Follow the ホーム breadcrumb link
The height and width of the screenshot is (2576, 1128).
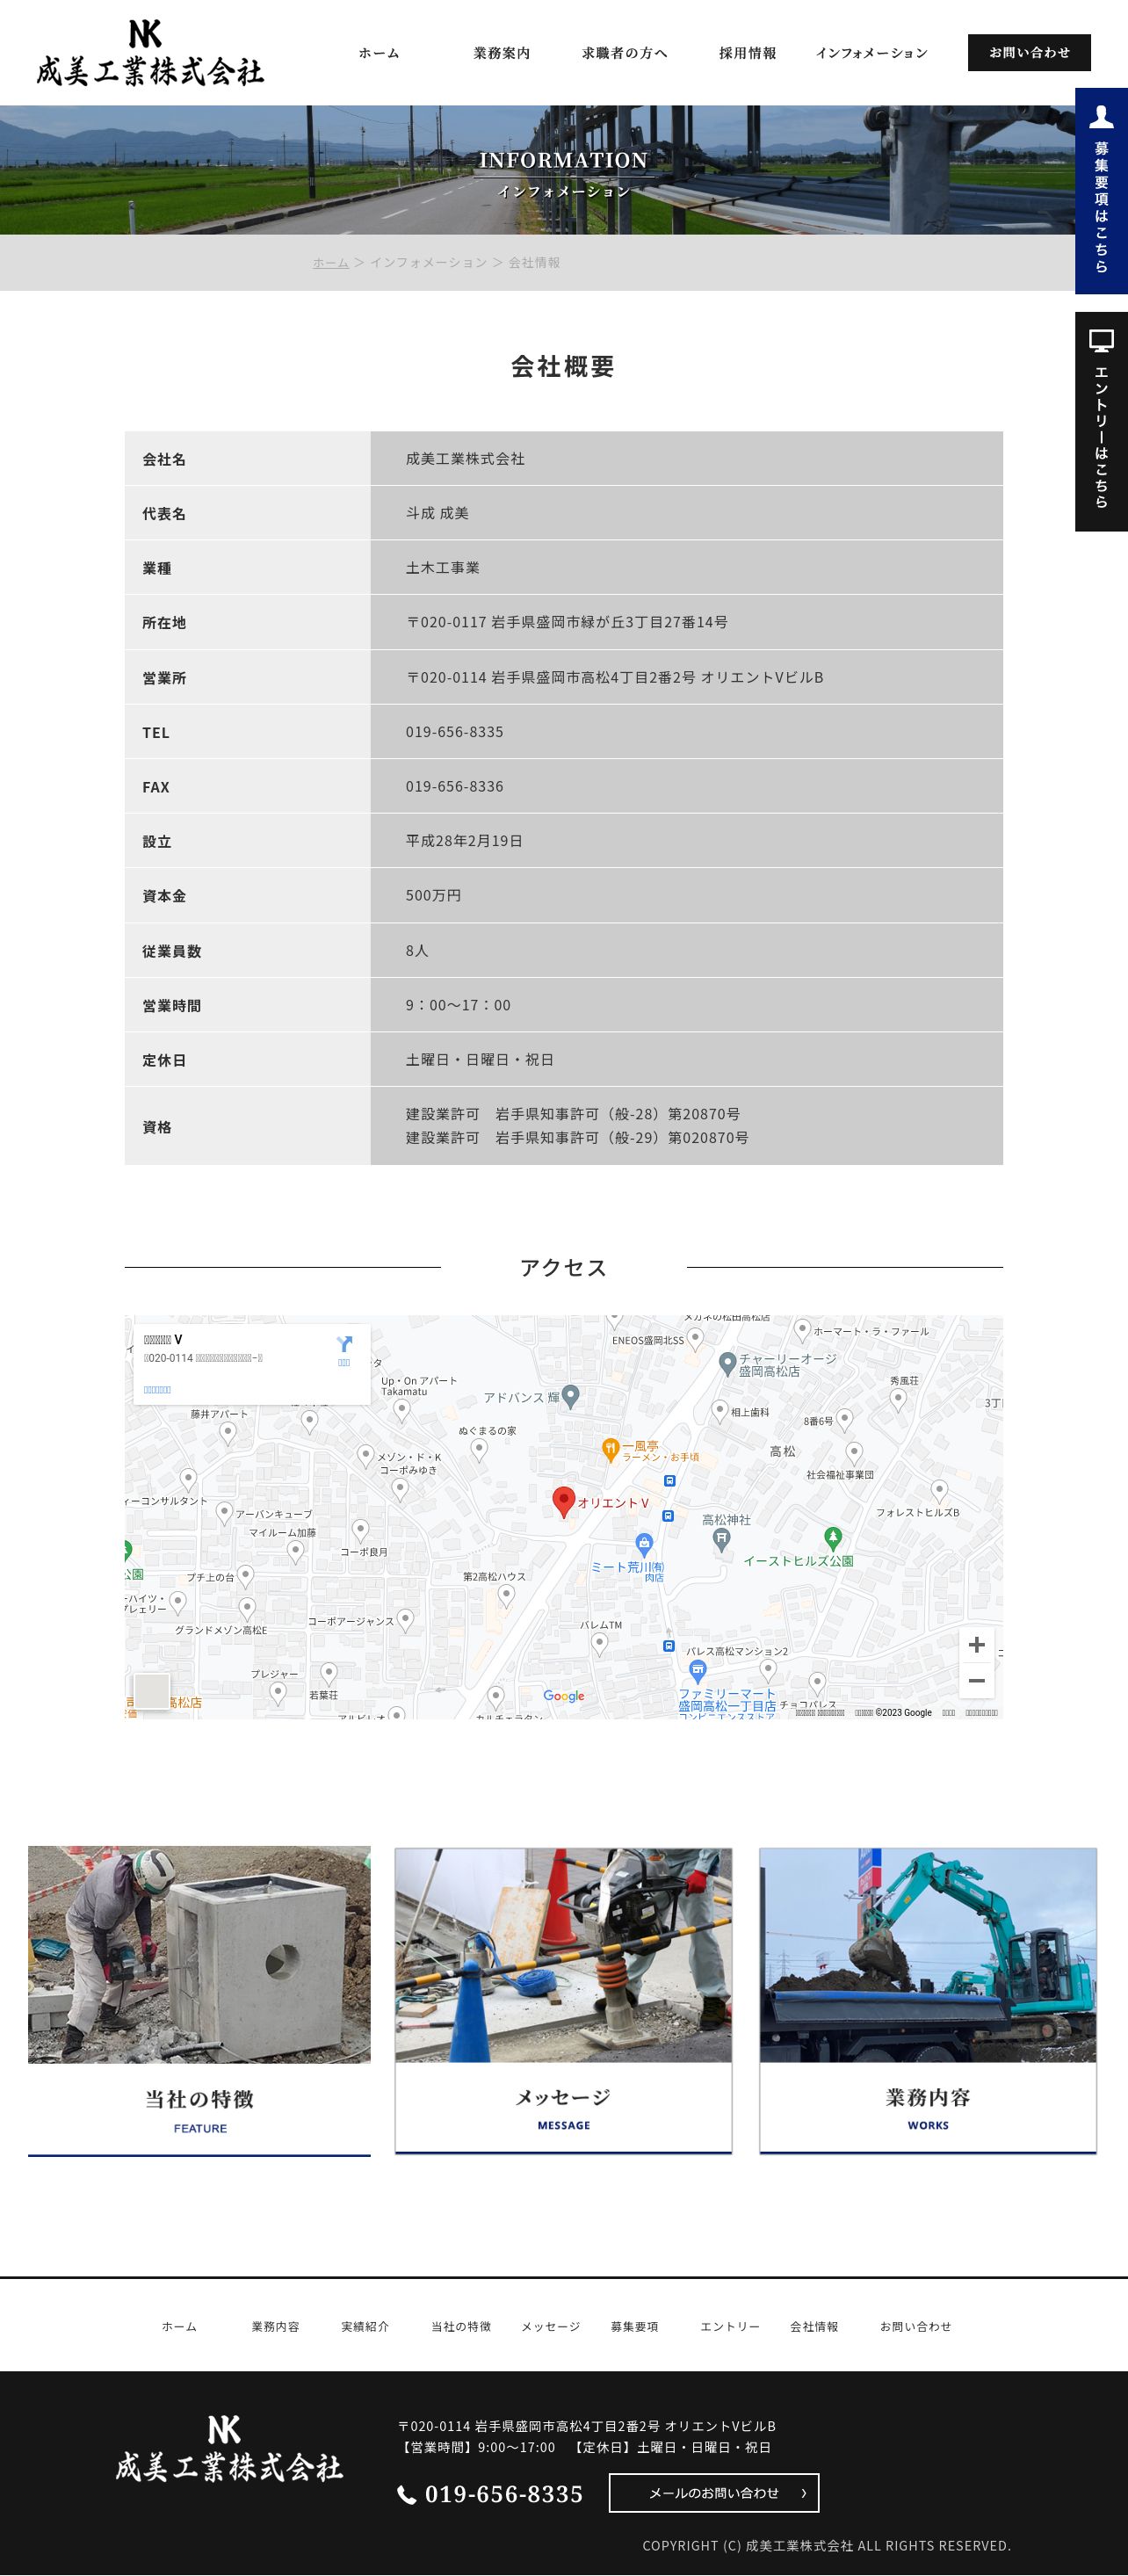[331, 262]
